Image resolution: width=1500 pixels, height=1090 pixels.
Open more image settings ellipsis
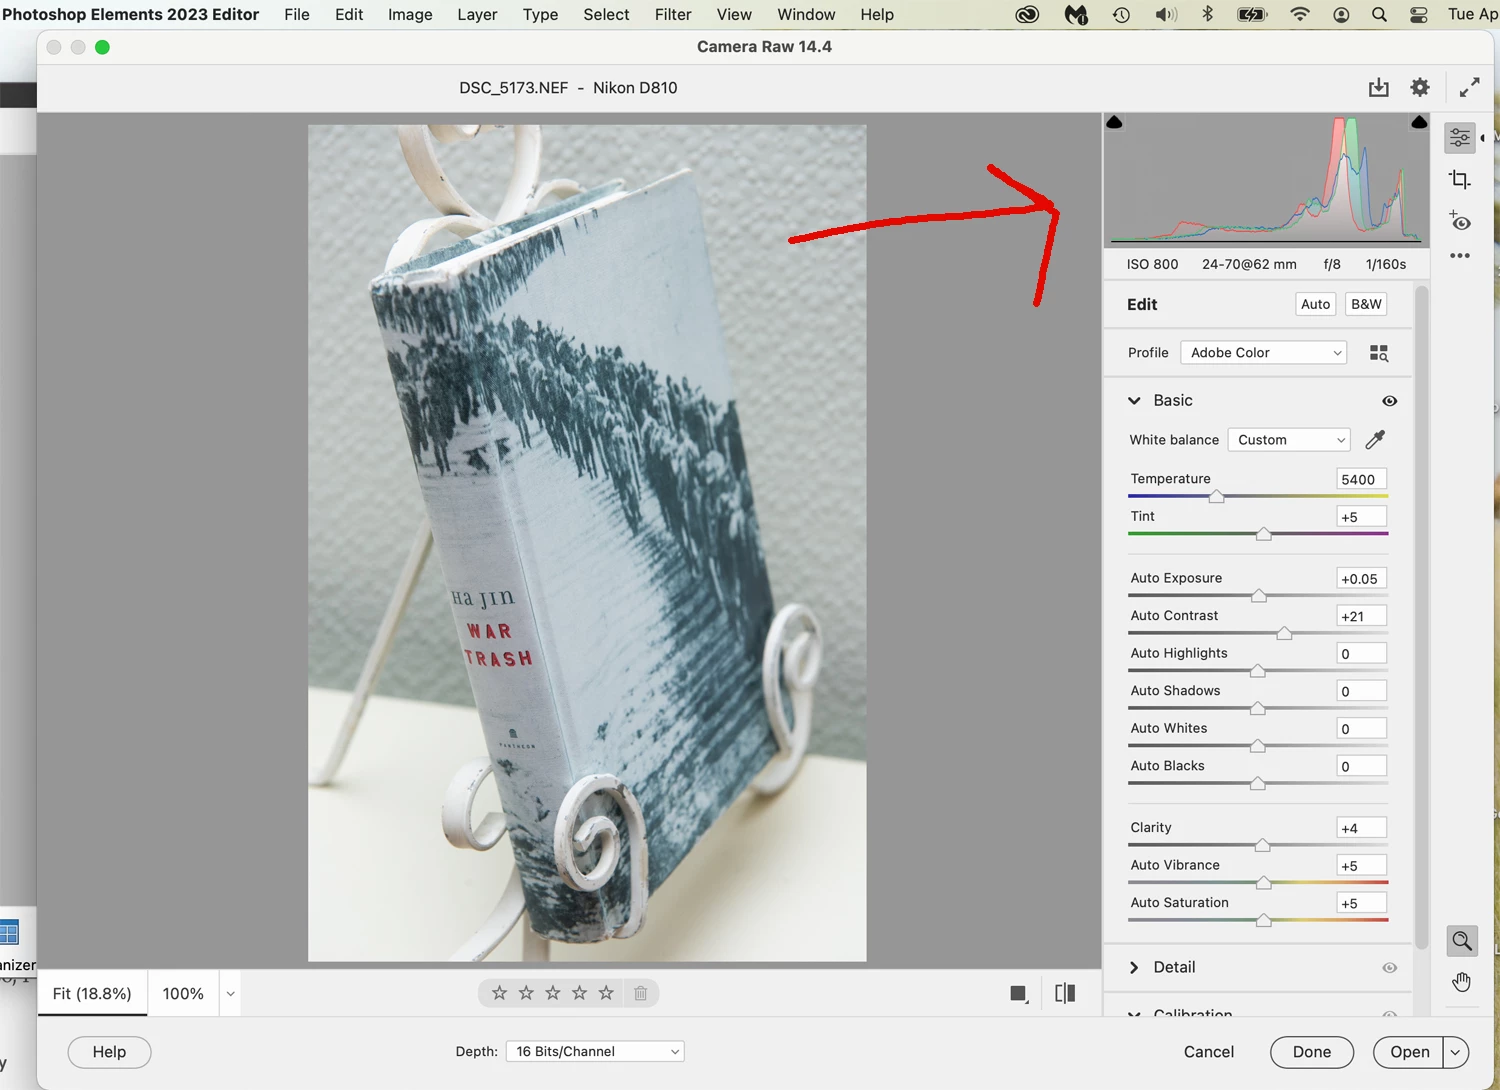tap(1460, 256)
